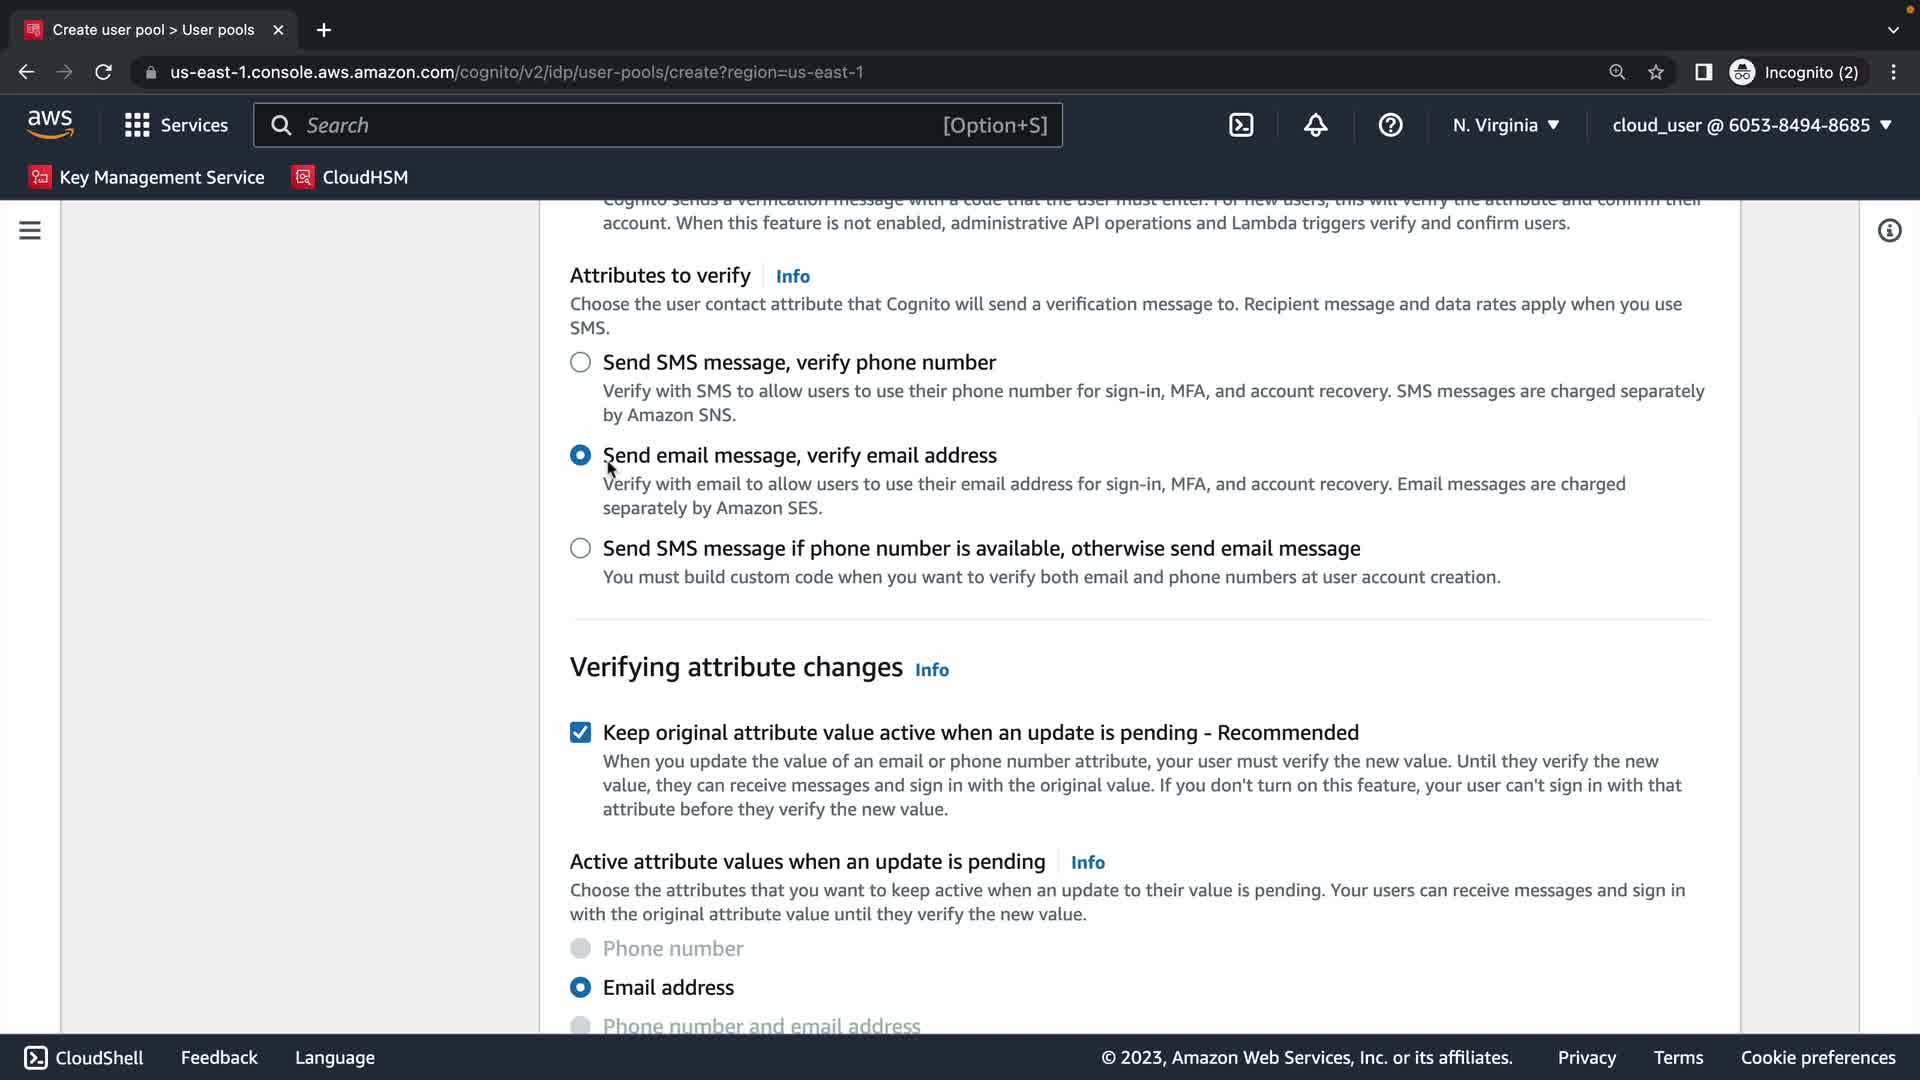Select the Email address radio option
1920x1080 pixels.
click(580, 988)
